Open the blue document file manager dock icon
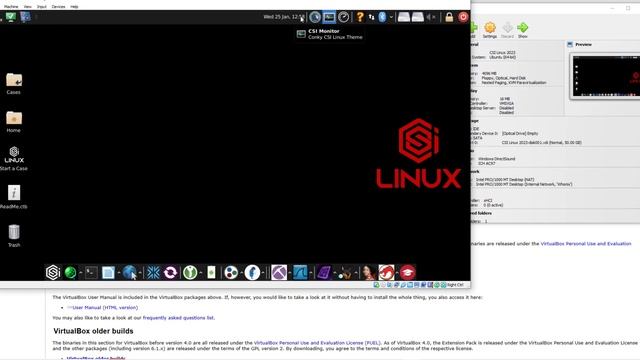Image resolution: width=640 pixels, height=360 pixels. pos(108,272)
